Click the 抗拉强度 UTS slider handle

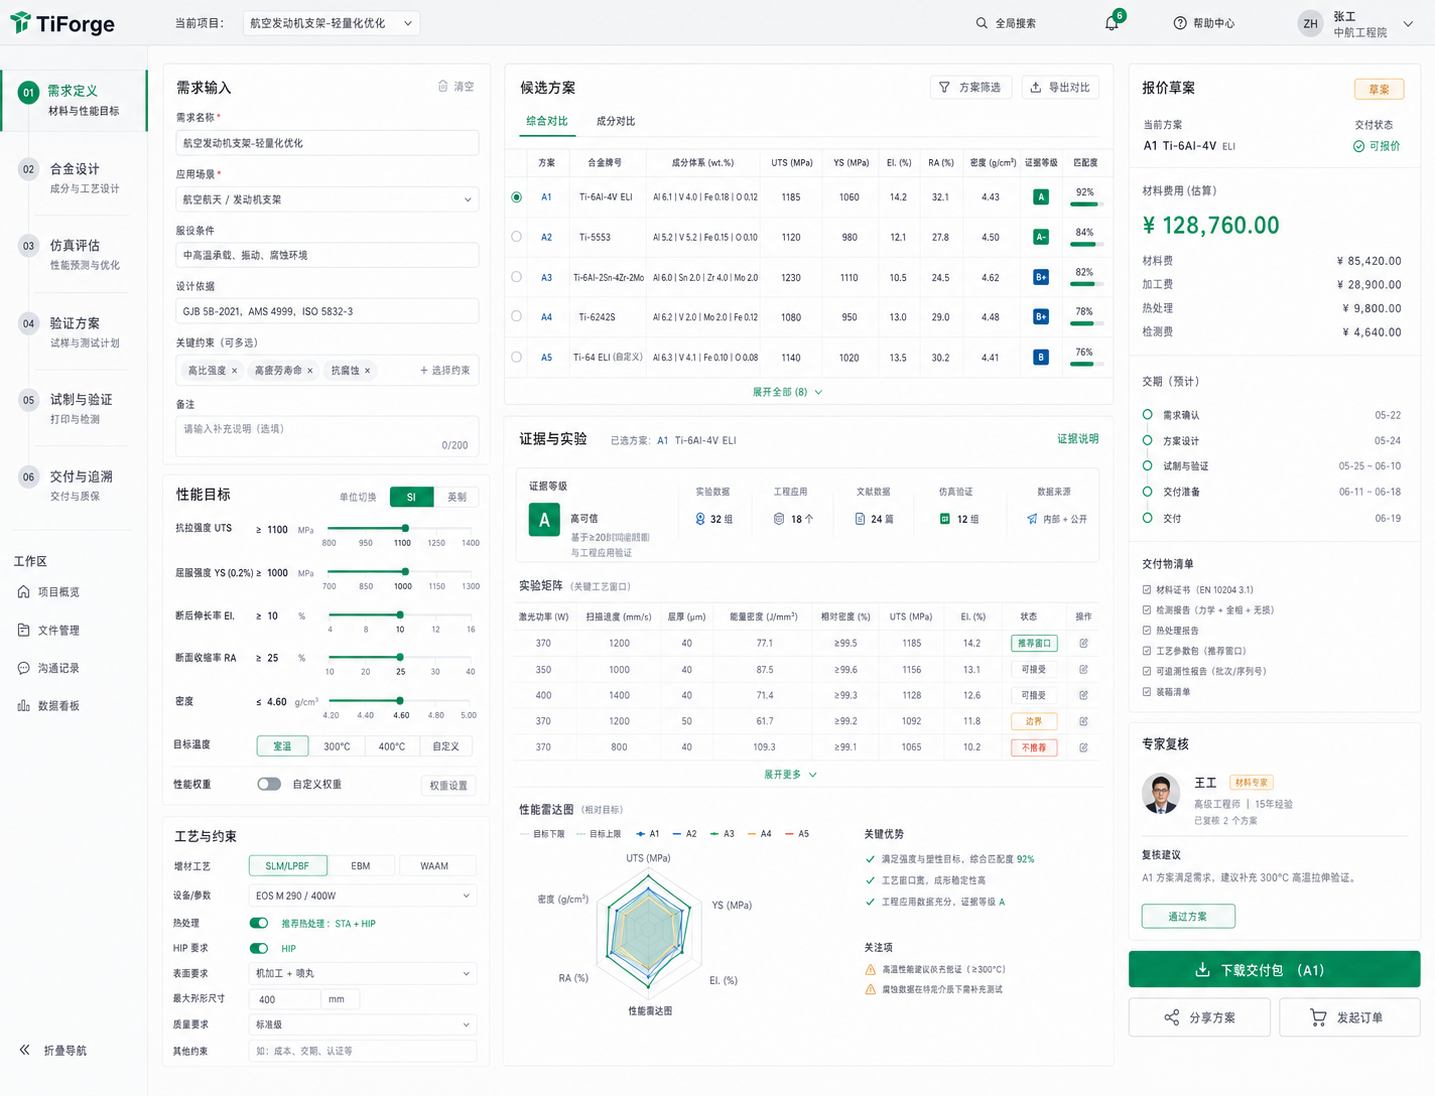click(x=405, y=528)
